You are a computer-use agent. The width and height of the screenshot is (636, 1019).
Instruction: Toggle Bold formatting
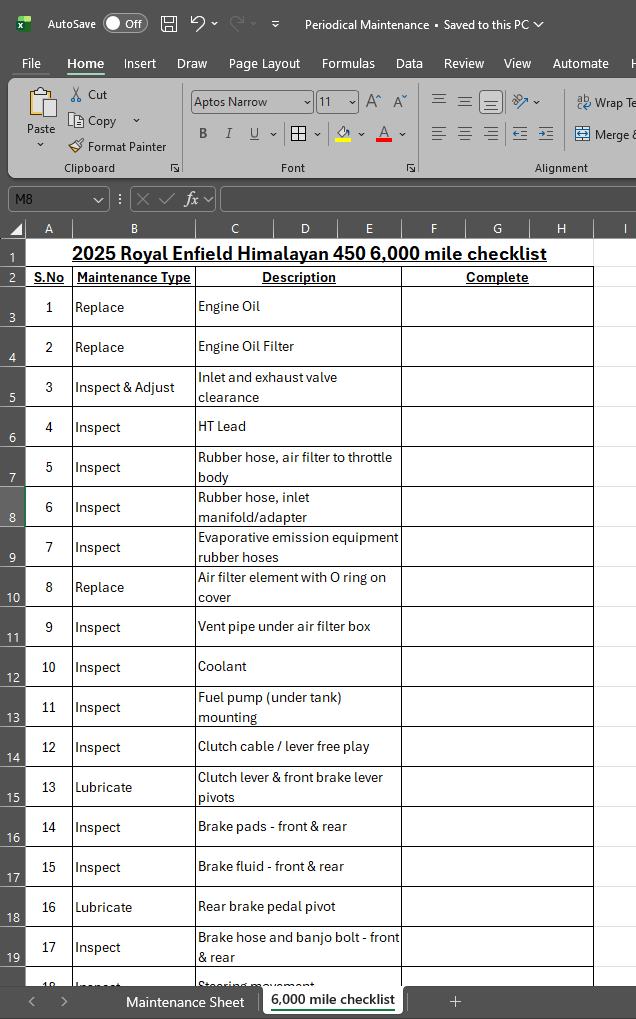203,134
